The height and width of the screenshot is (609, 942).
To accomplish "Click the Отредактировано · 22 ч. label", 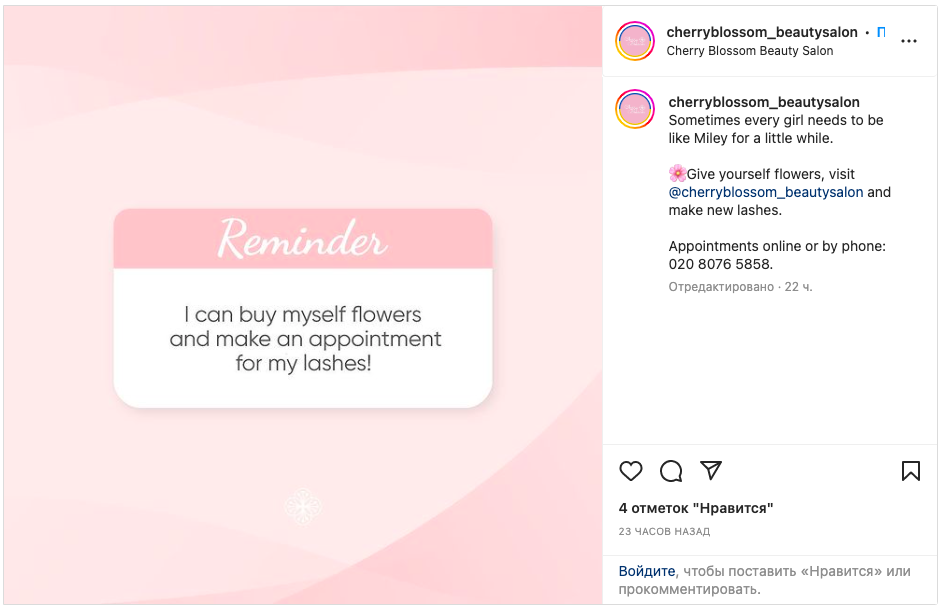I will click(x=740, y=287).
